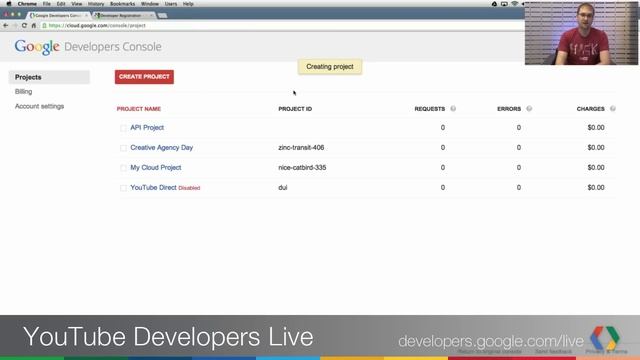Tick the API Project checkbox
Image resolution: width=640 pixels, height=360 pixels.
[123, 128]
